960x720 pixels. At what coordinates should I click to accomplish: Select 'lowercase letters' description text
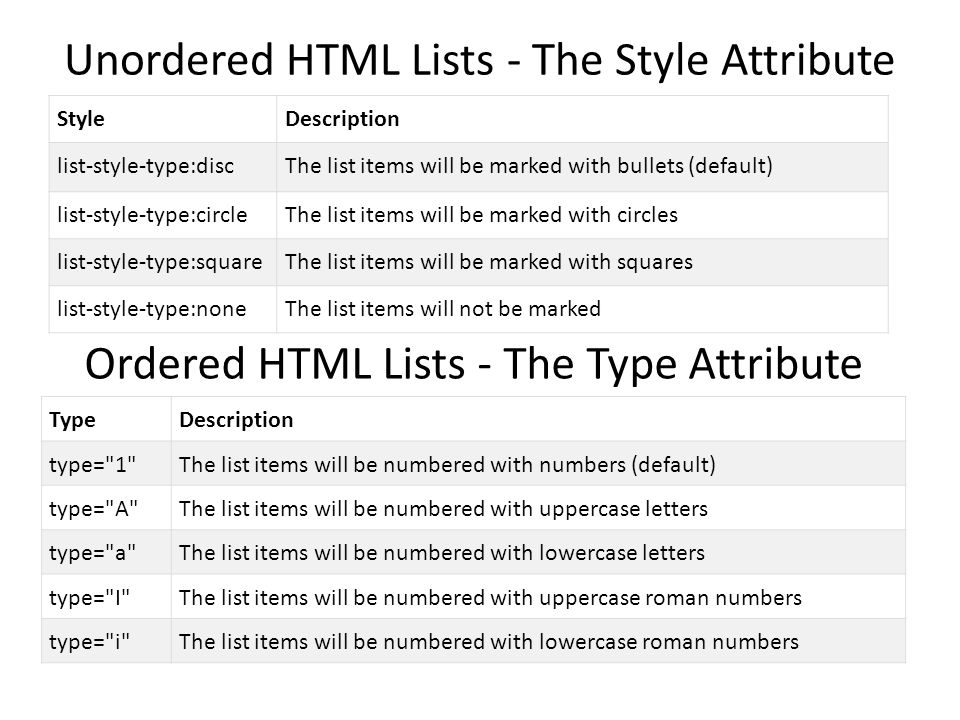441,553
